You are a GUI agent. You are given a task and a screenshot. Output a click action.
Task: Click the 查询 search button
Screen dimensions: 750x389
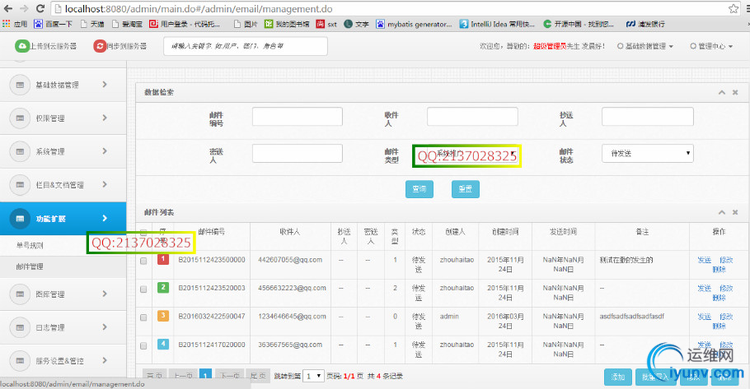point(419,189)
